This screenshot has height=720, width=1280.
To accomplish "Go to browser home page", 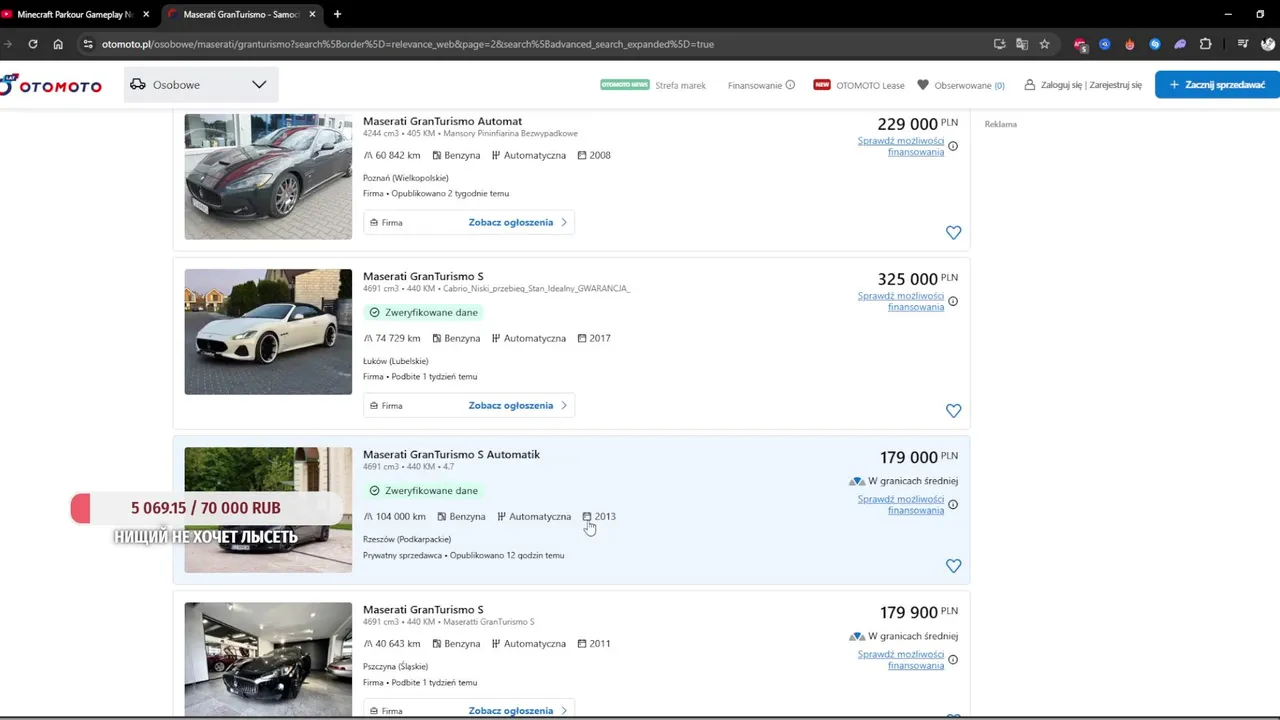I will click(x=58, y=44).
